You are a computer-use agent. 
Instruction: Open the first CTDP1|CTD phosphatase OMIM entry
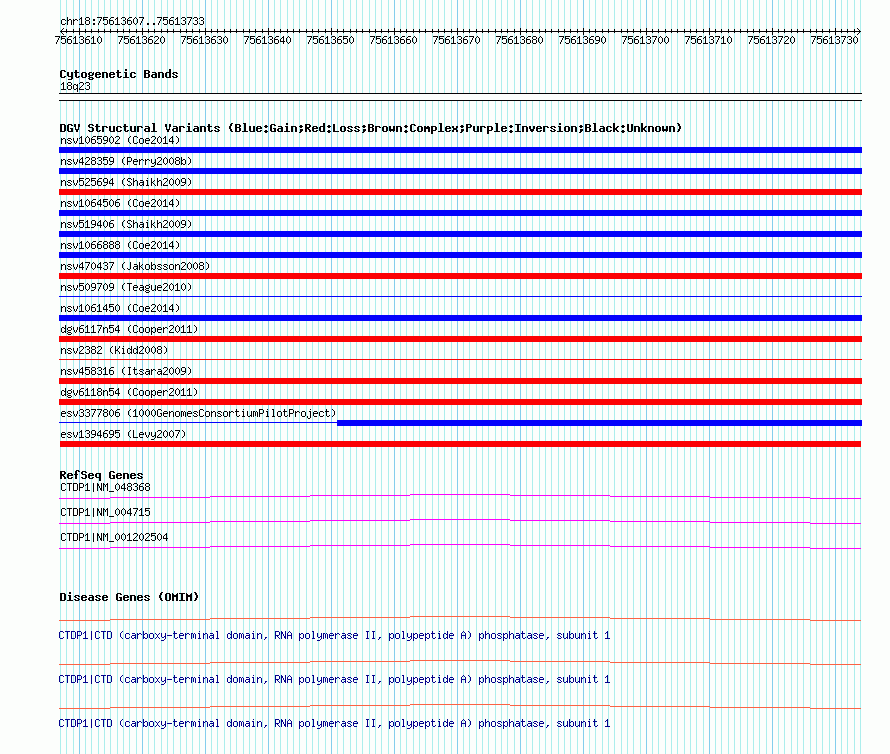334,635
